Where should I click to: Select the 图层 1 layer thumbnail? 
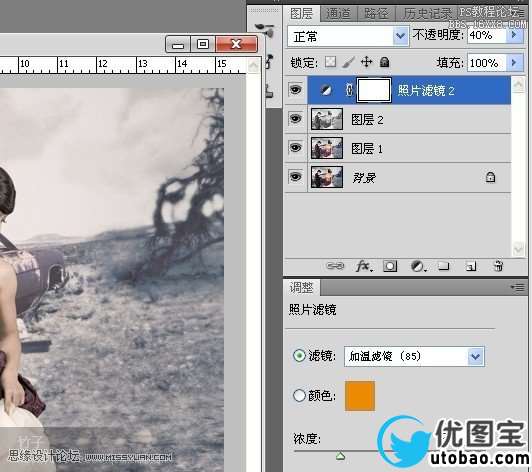327,148
